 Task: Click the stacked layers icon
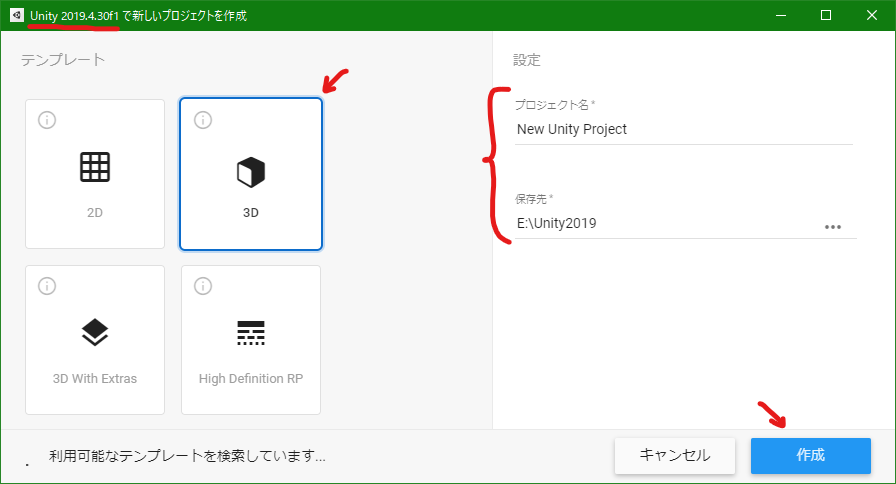click(95, 332)
